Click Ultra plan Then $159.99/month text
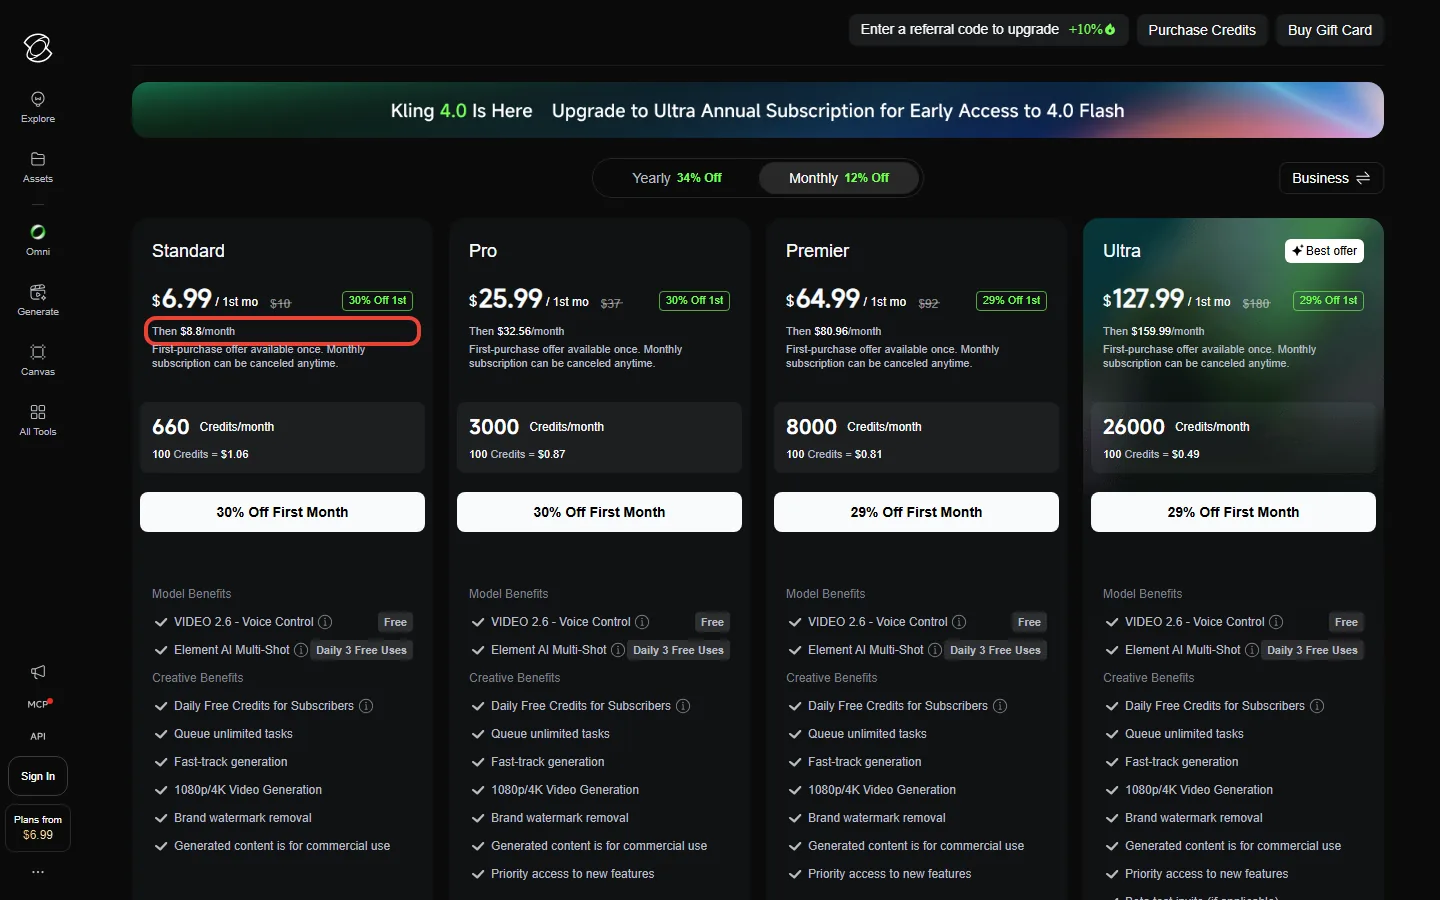The width and height of the screenshot is (1440, 900). tap(1153, 331)
